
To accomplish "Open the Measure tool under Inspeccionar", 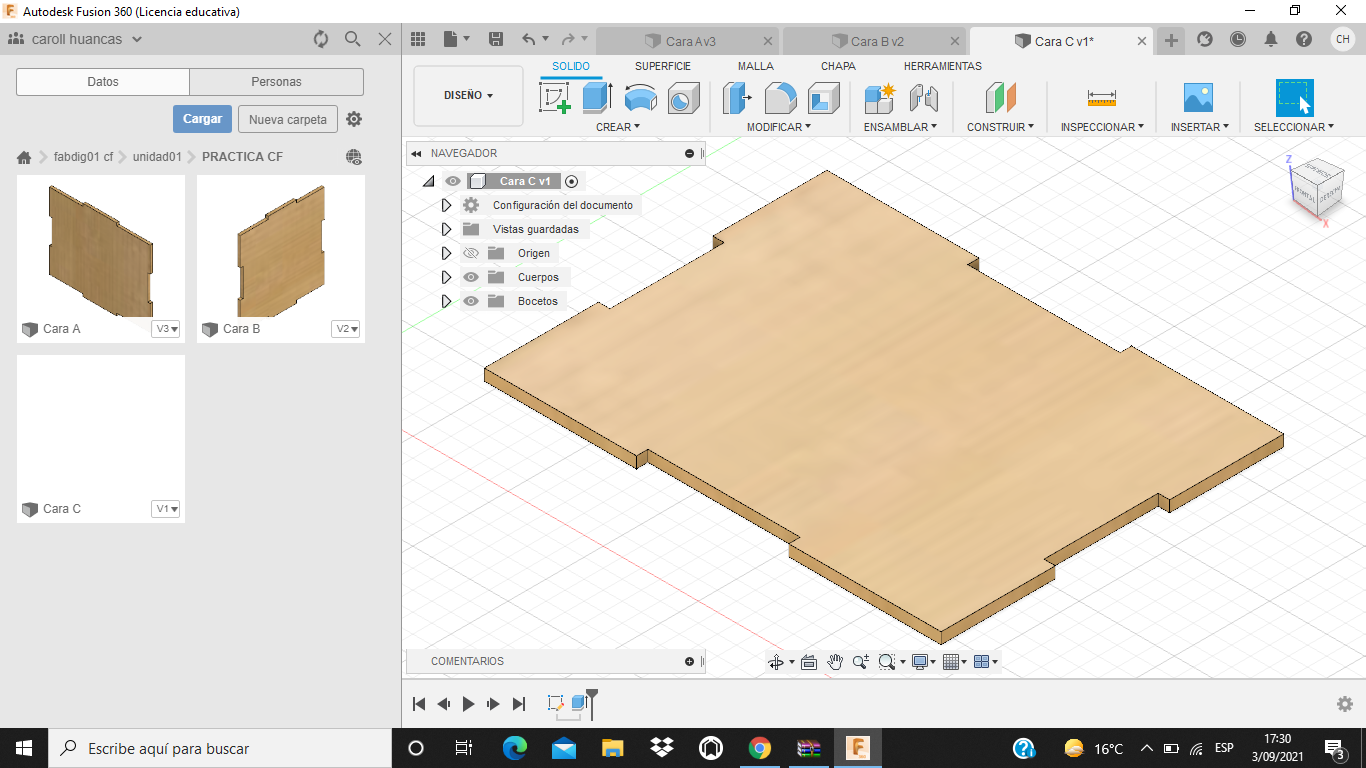I will pos(1101,98).
